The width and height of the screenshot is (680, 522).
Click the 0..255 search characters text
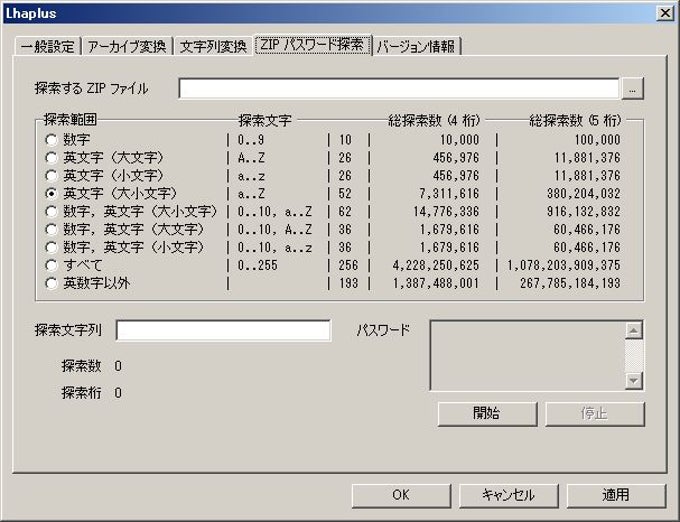[258, 265]
